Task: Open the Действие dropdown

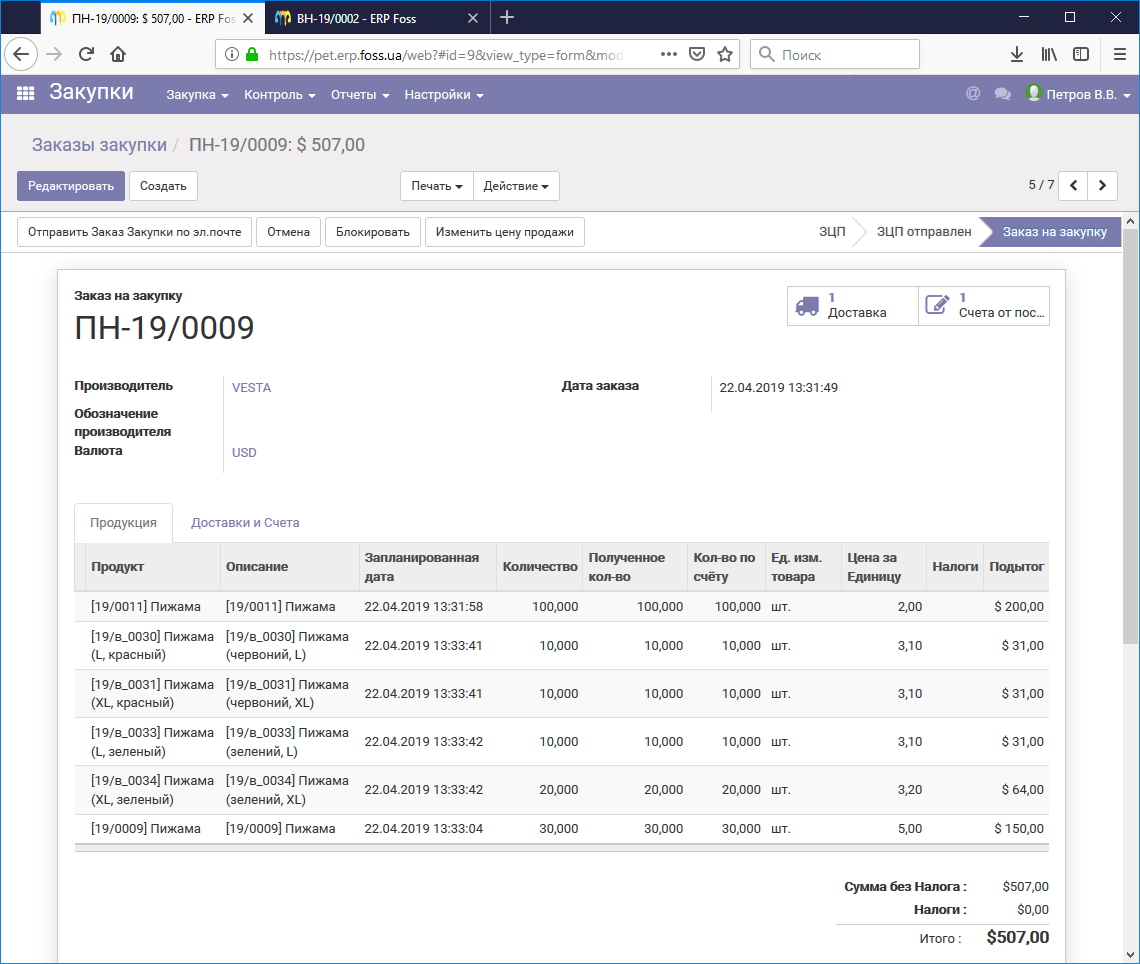Action: point(516,186)
